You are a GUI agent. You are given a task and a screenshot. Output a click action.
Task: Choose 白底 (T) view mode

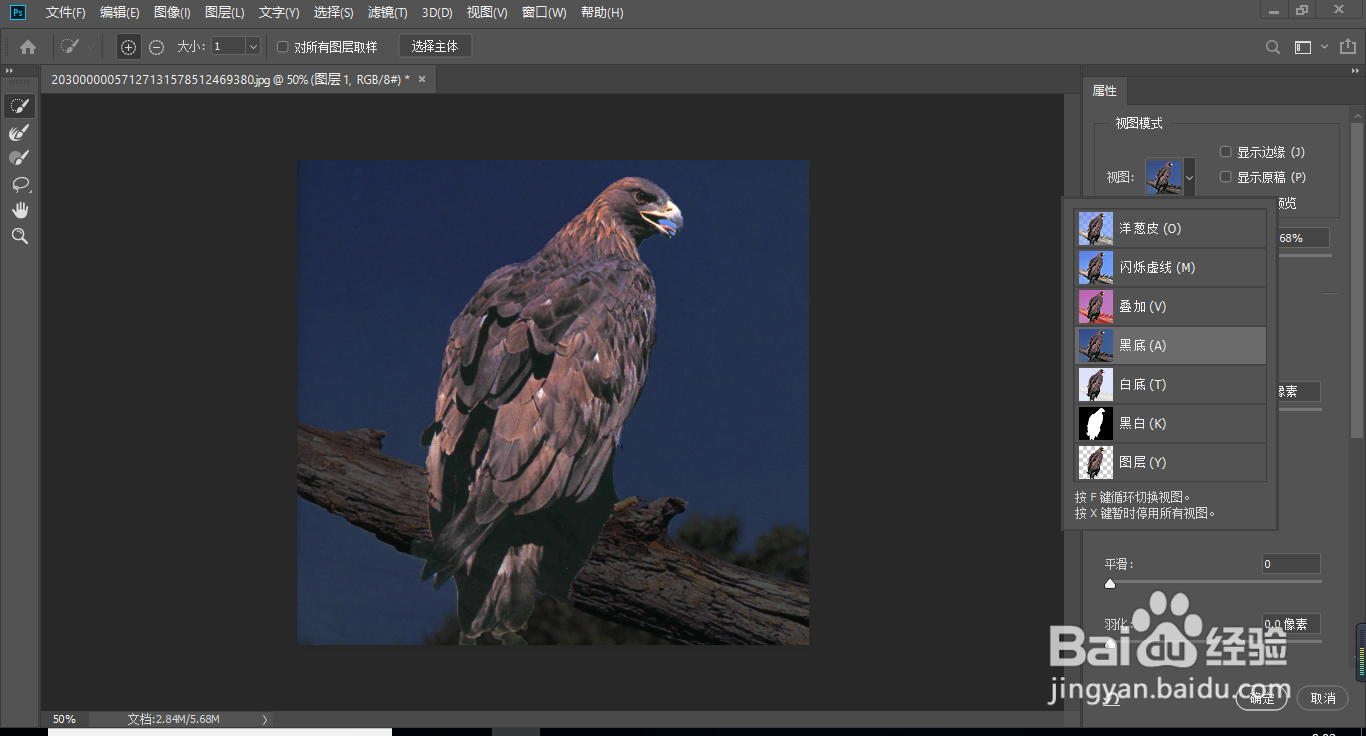coord(1170,385)
